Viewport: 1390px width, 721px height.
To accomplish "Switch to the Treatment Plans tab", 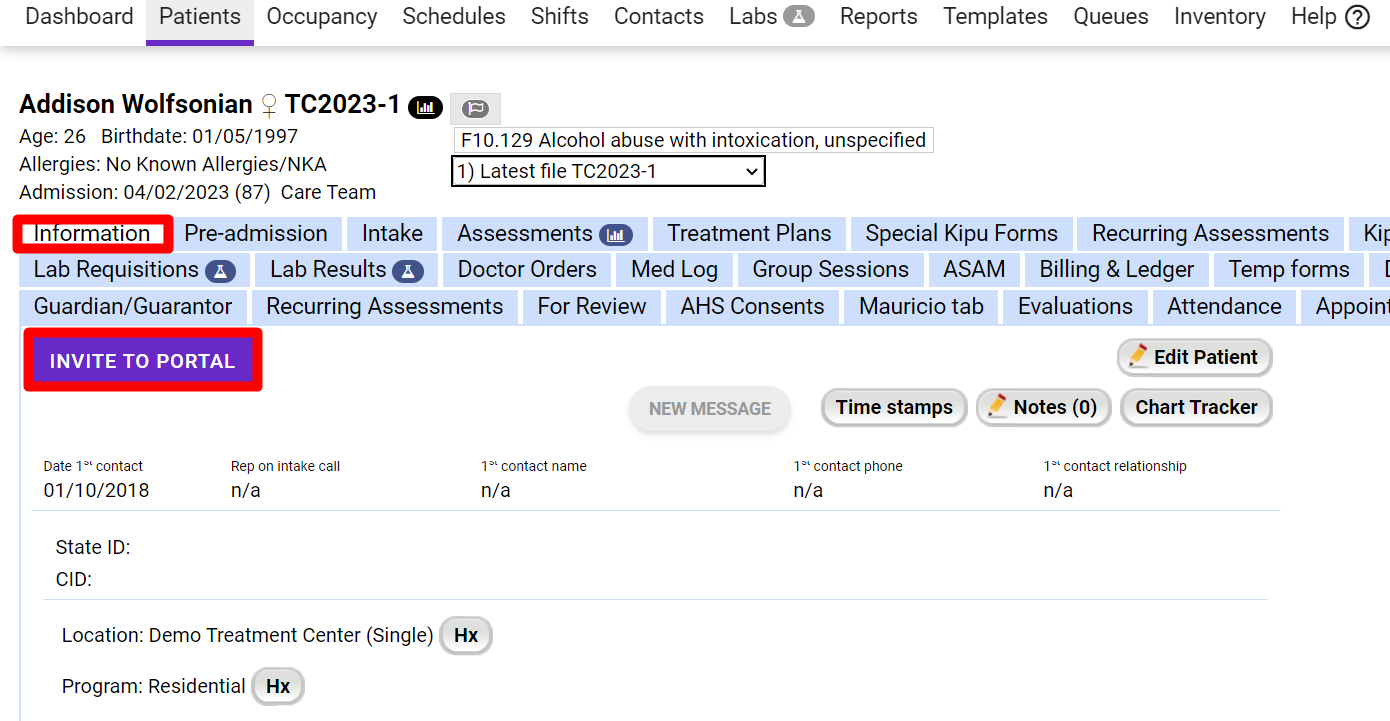I will click(x=749, y=234).
